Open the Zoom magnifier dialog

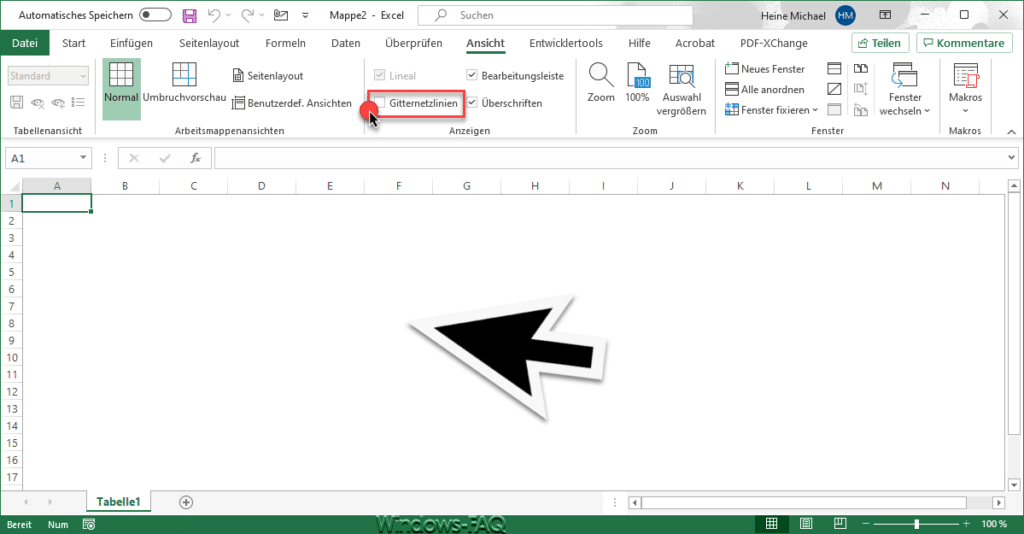tap(601, 82)
